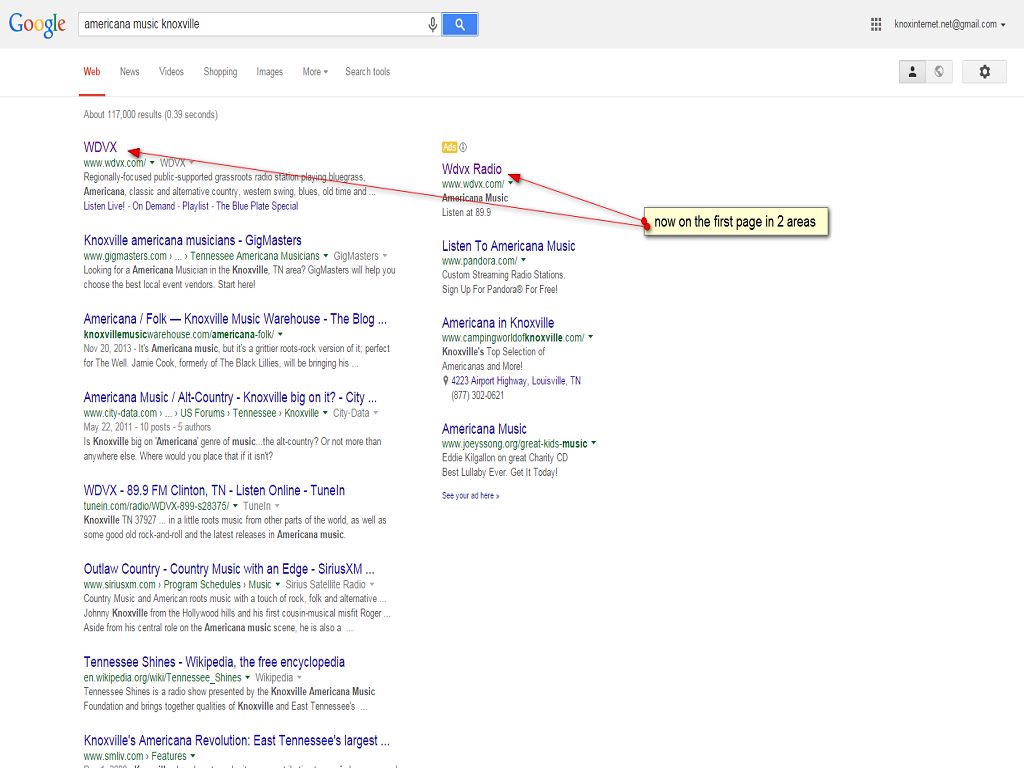Open Americana / Folk Knoxville Music Warehouse result
Viewport: 1024px width, 768px height.
click(x=235, y=319)
